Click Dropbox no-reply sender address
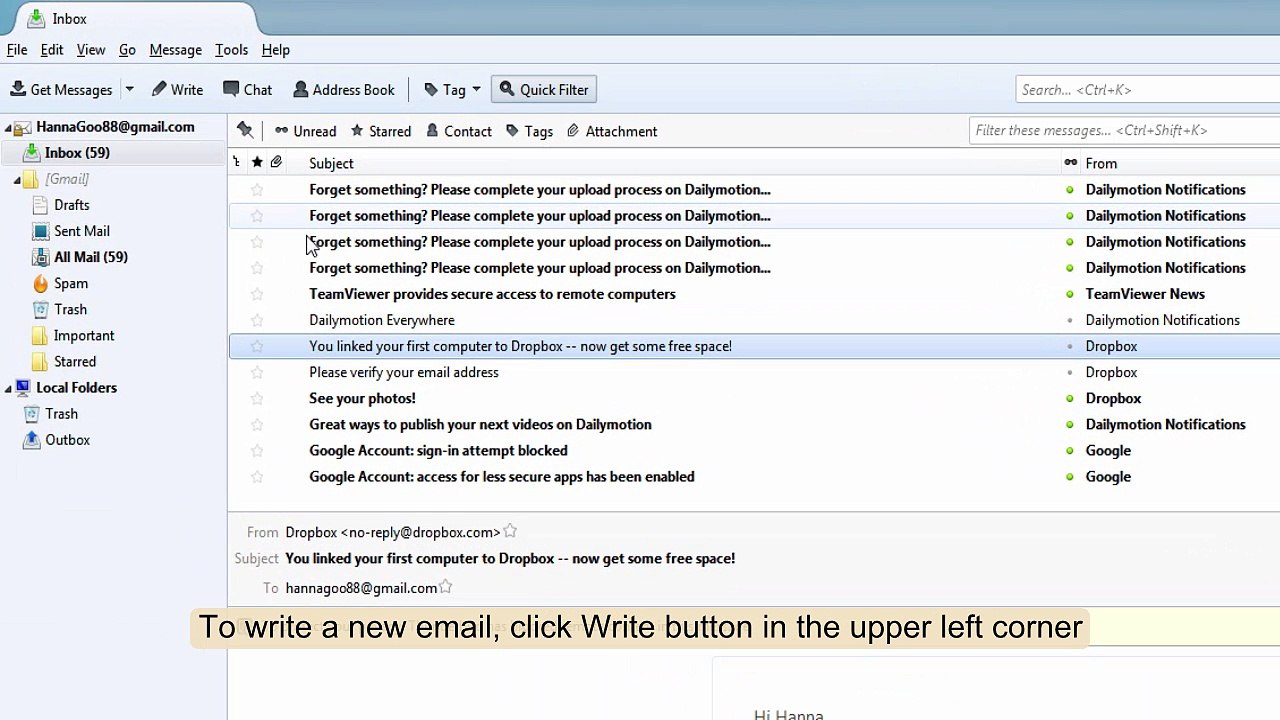This screenshot has height=720, width=1280. 393,533
